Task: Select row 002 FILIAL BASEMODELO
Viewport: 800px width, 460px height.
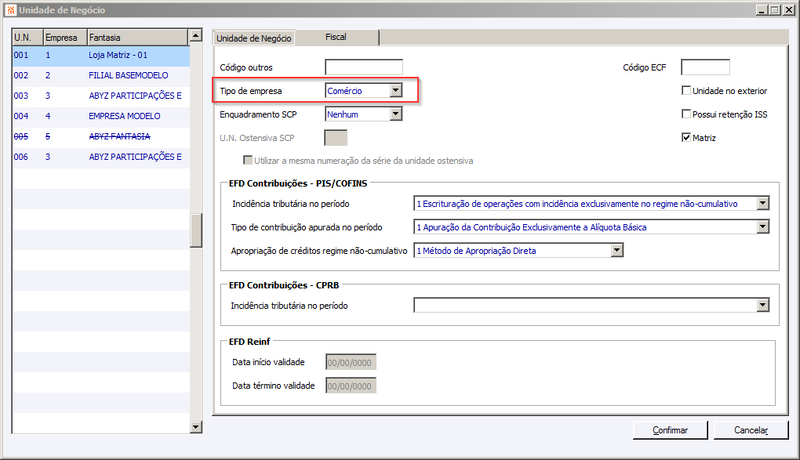Action: point(101,75)
